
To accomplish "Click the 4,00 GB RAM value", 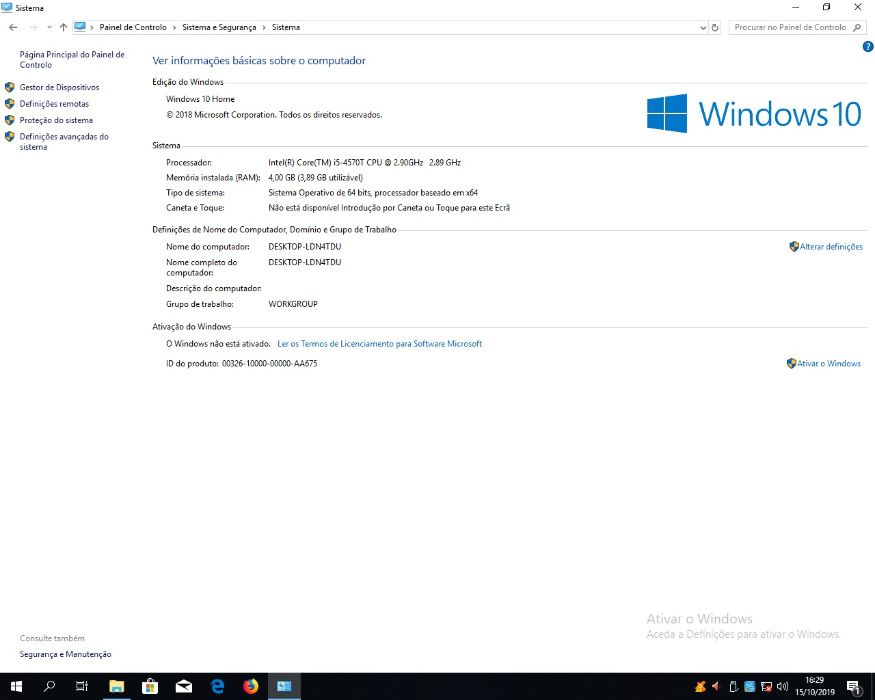I will 315,178.
